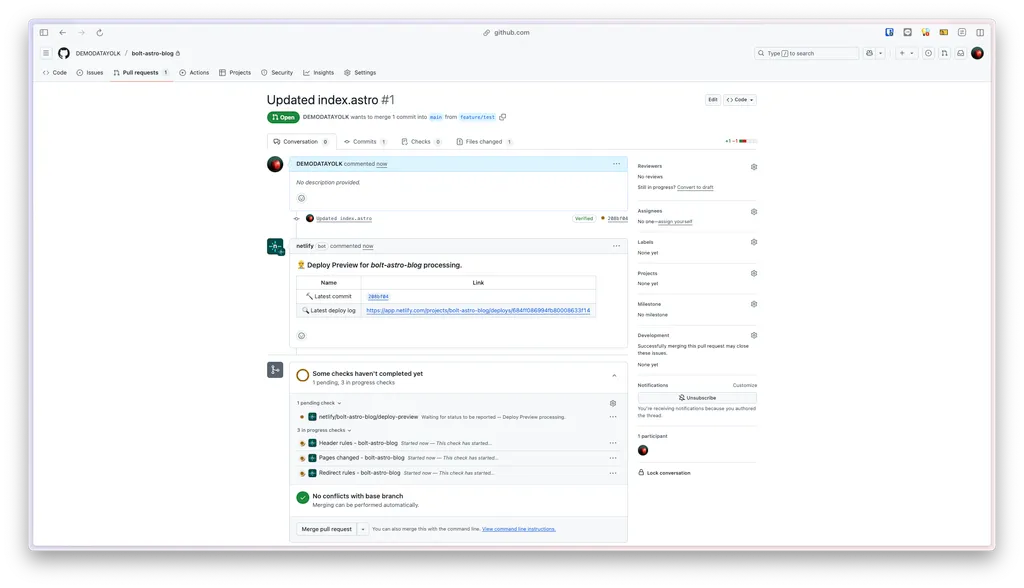
Task: Switch to the Commits tab
Action: coord(365,142)
